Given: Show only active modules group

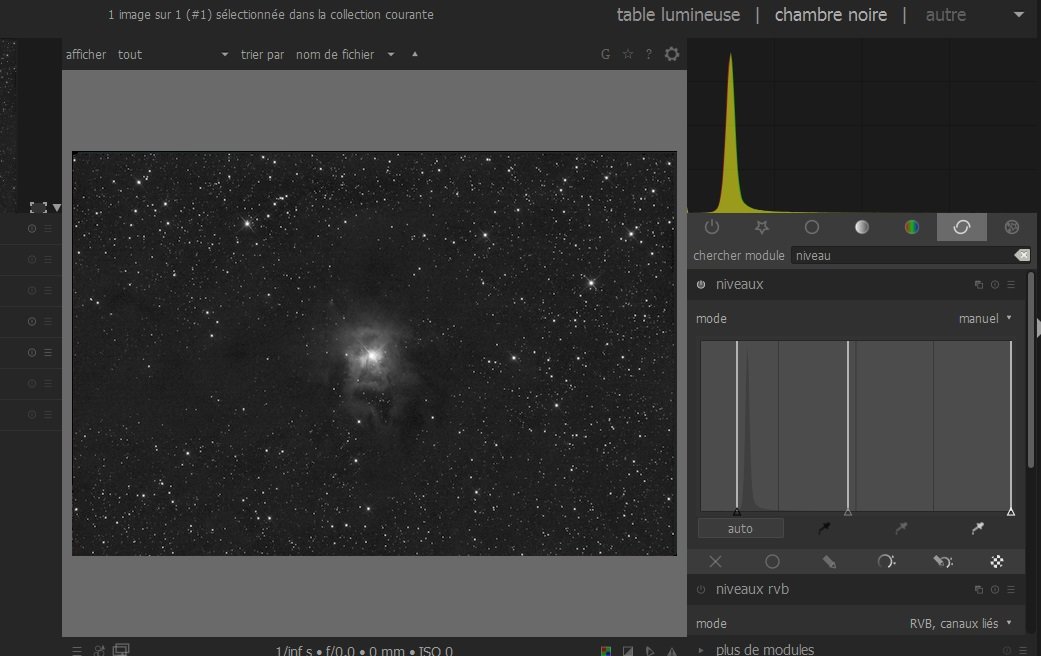Looking at the screenshot, I should 712,227.
